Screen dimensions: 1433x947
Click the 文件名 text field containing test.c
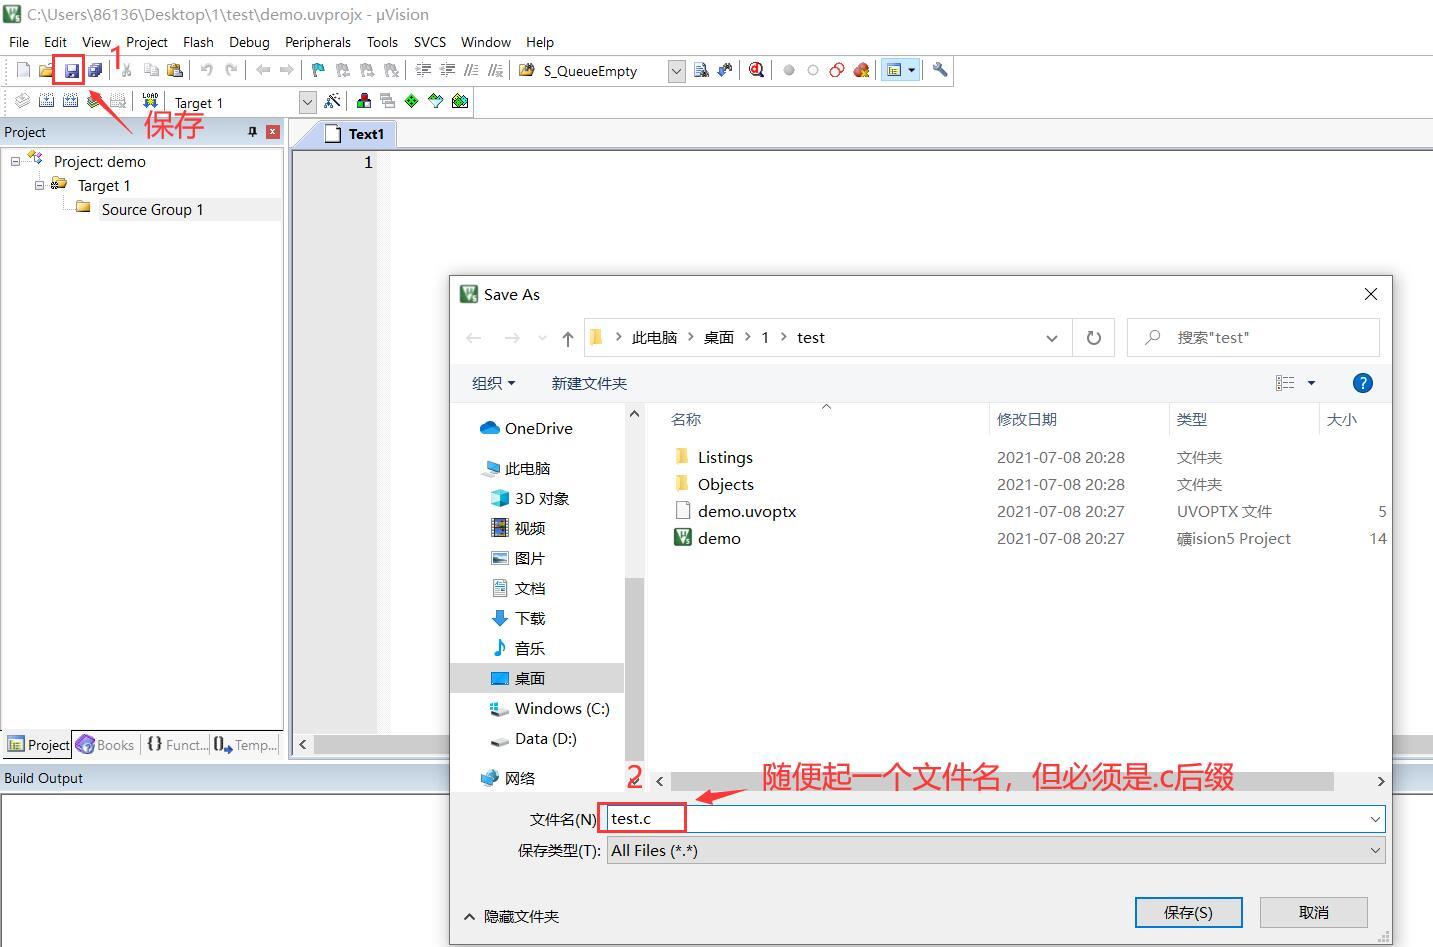click(995, 819)
